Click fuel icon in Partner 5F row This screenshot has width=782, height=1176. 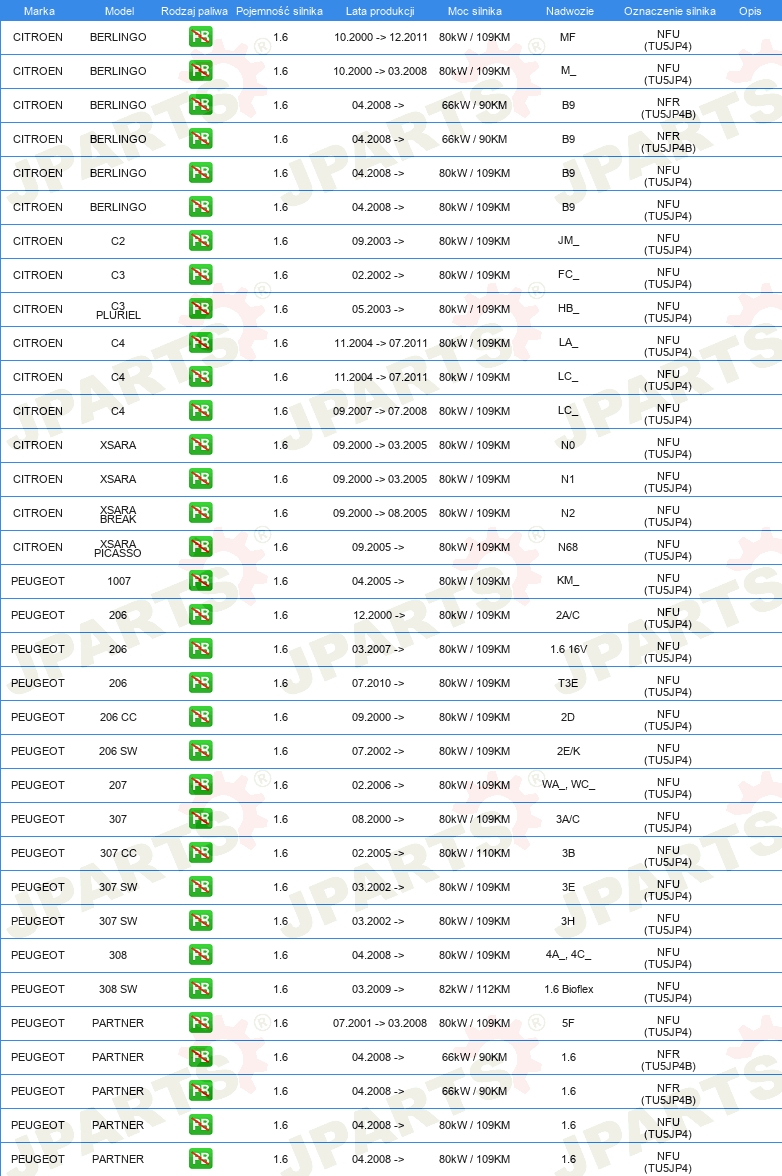200,1023
